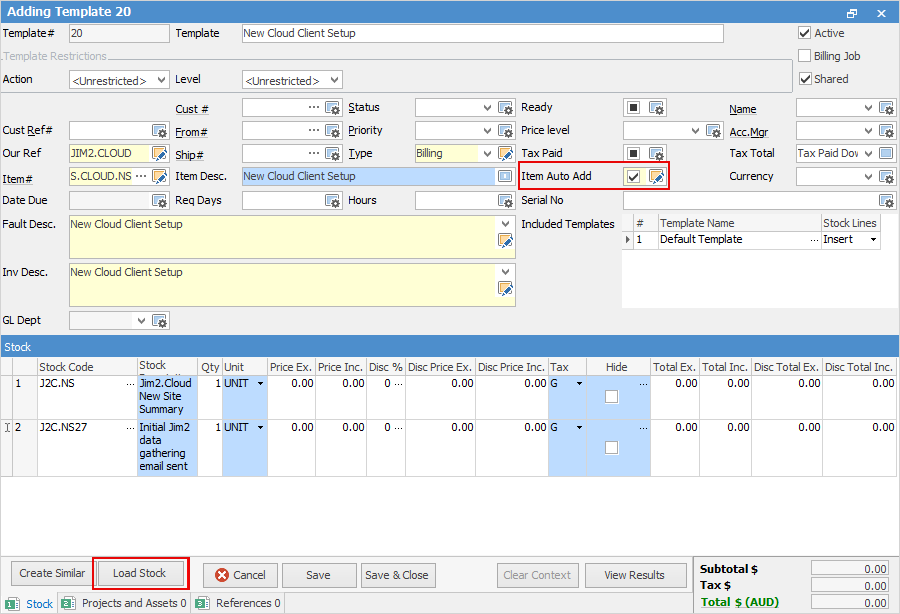This screenshot has width=900, height=614.
Task: Toggle the Shared checkbox
Action: click(805, 79)
